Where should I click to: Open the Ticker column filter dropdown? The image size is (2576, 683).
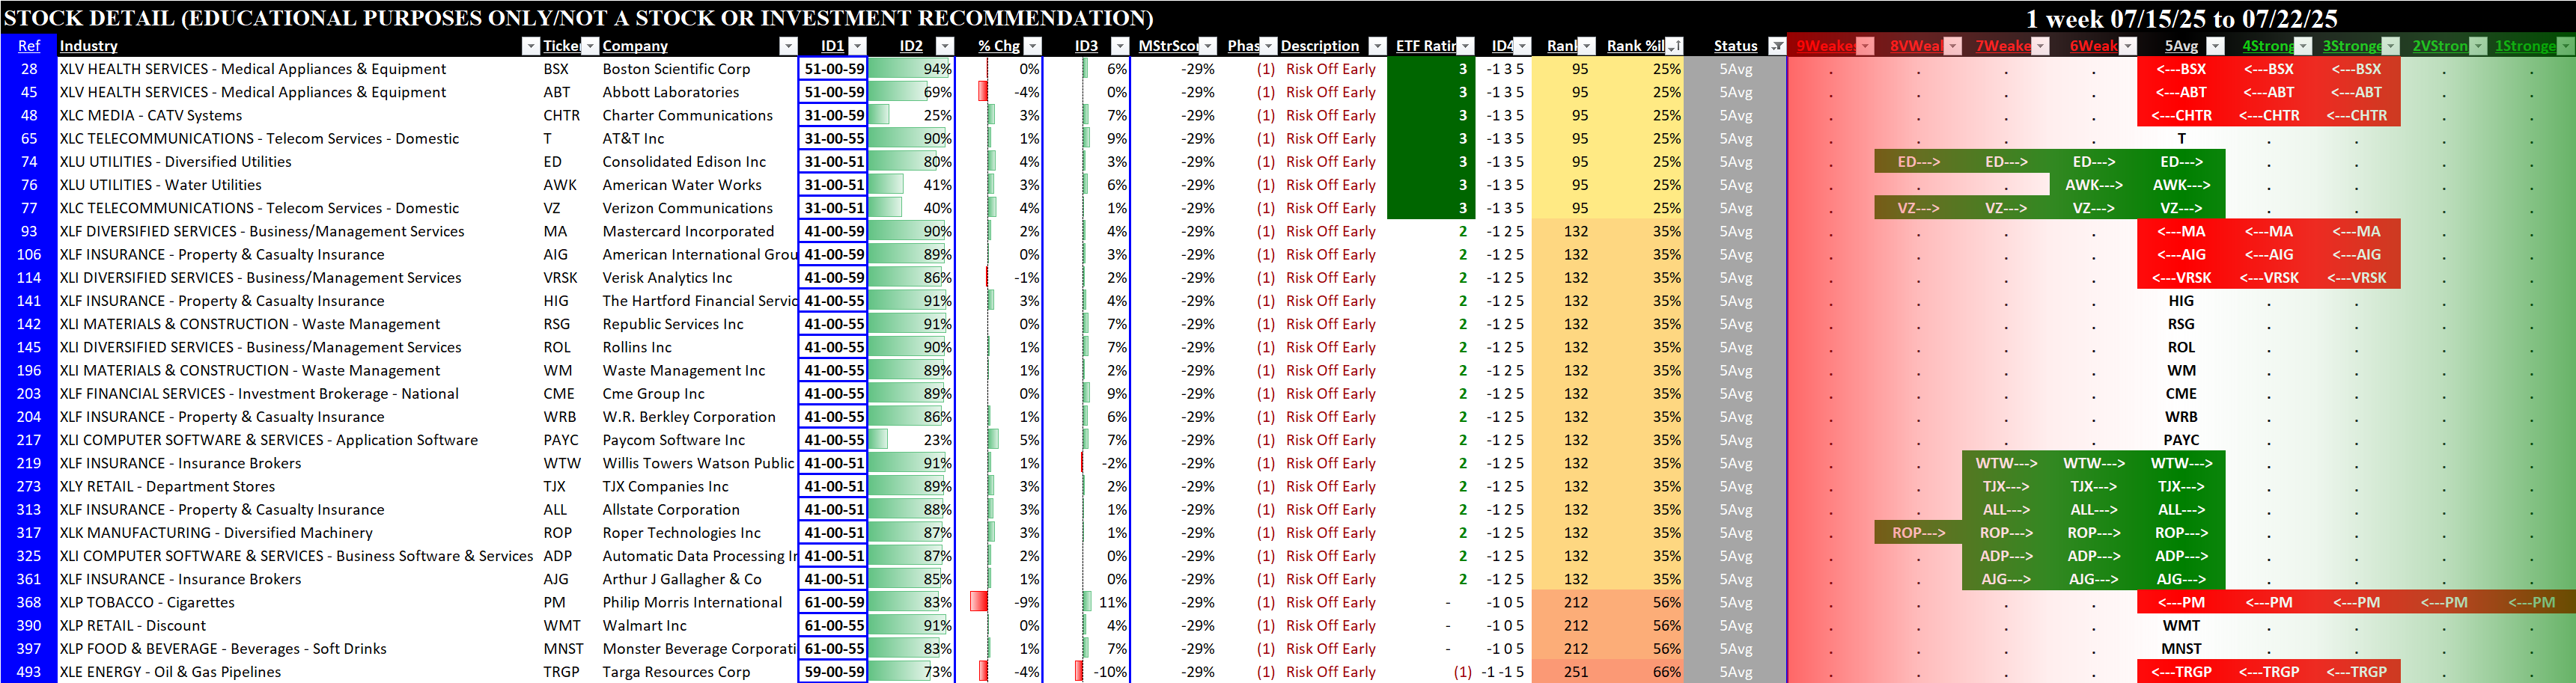click(590, 46)
